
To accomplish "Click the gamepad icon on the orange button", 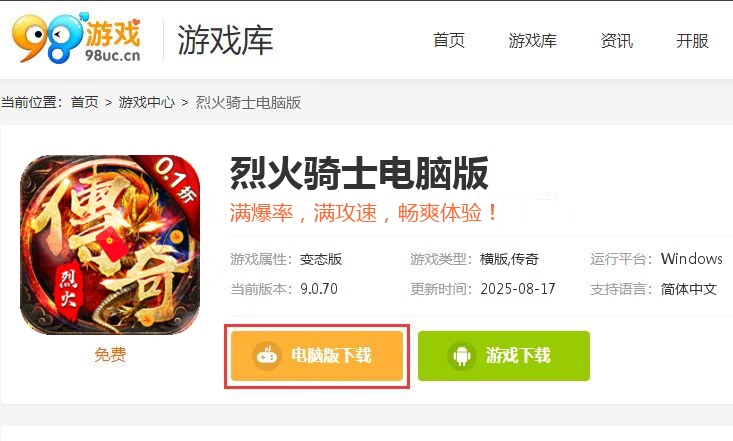I will (x=266, y=355).
